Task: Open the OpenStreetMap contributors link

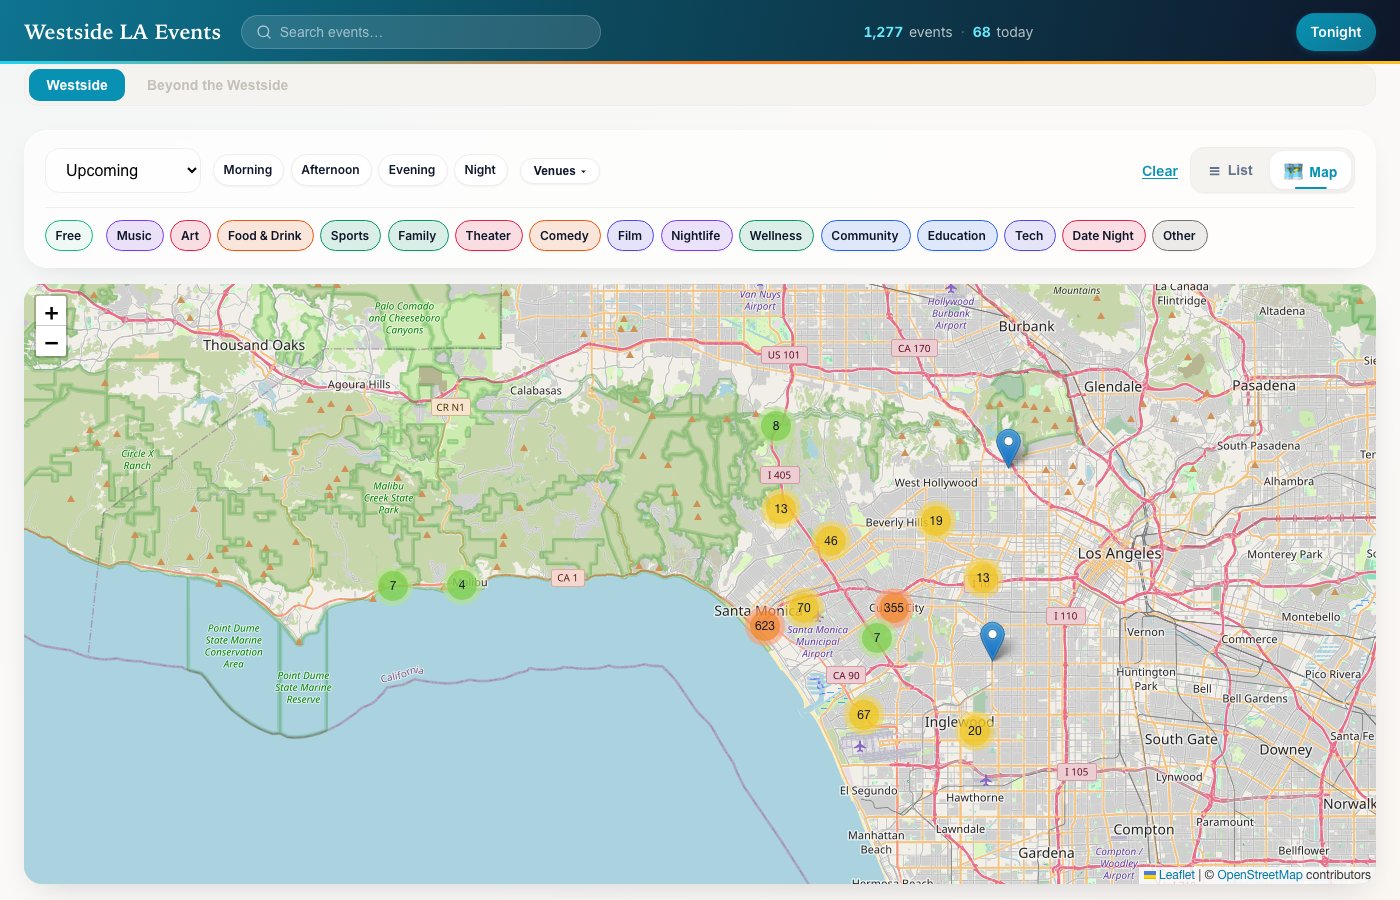Action: pos(1260,875)
